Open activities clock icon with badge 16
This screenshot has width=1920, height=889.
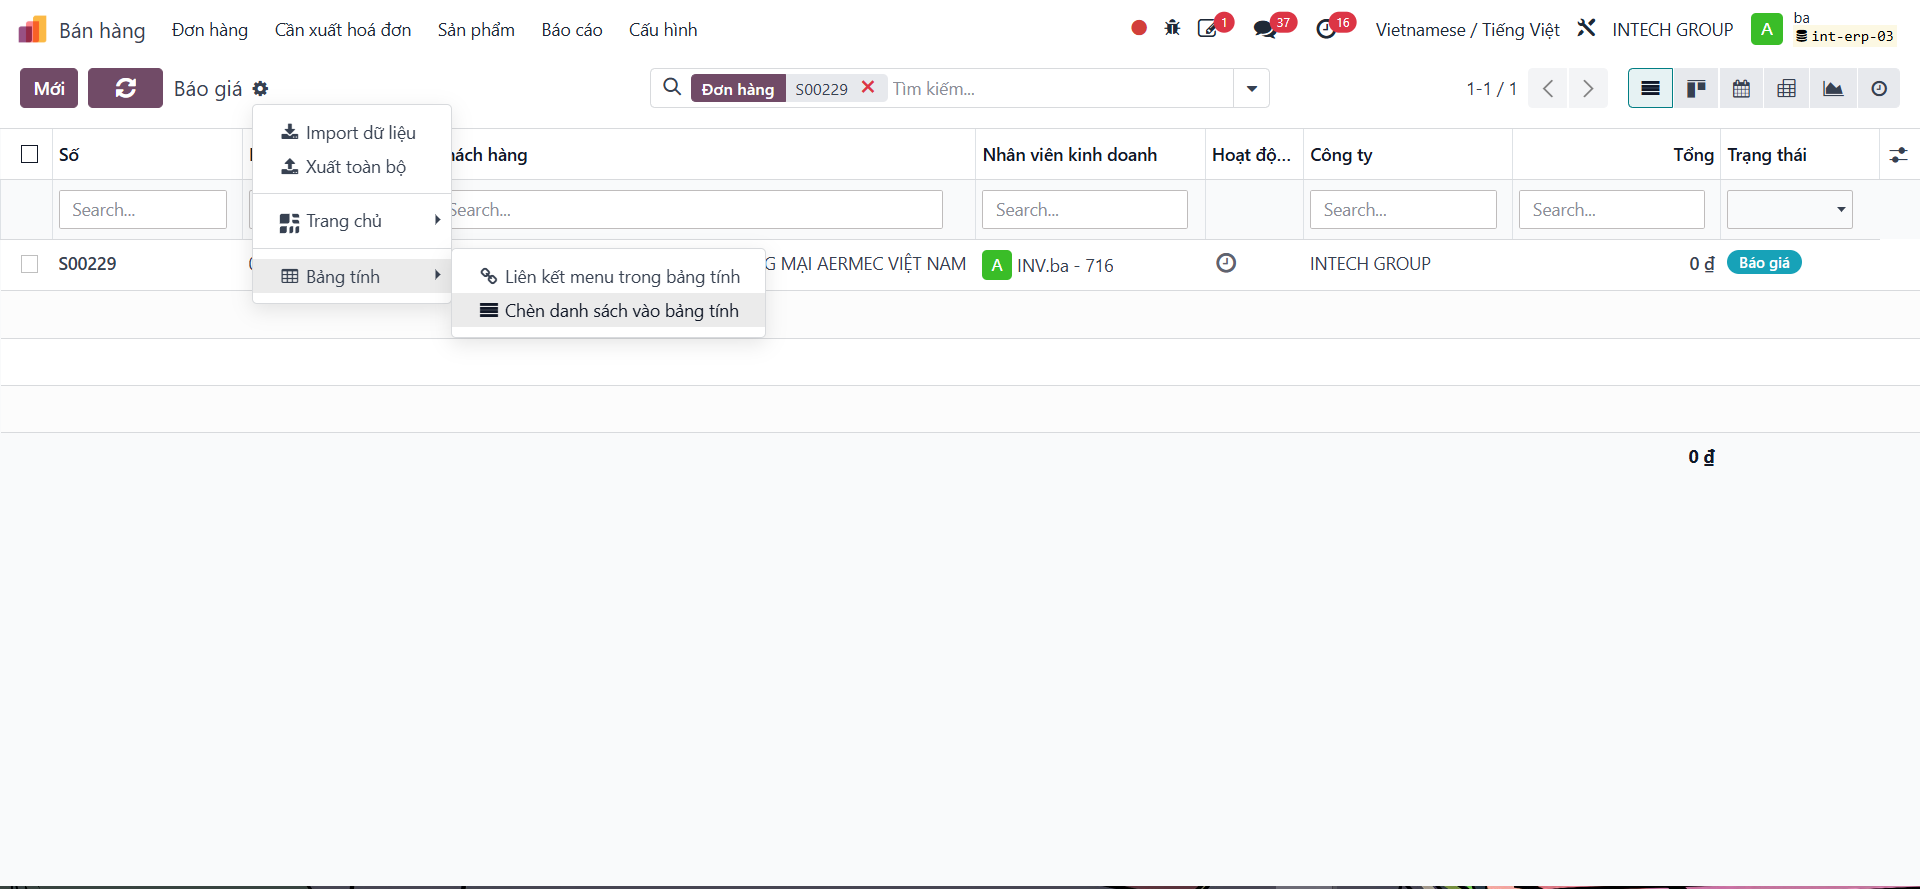[1326, 29]
